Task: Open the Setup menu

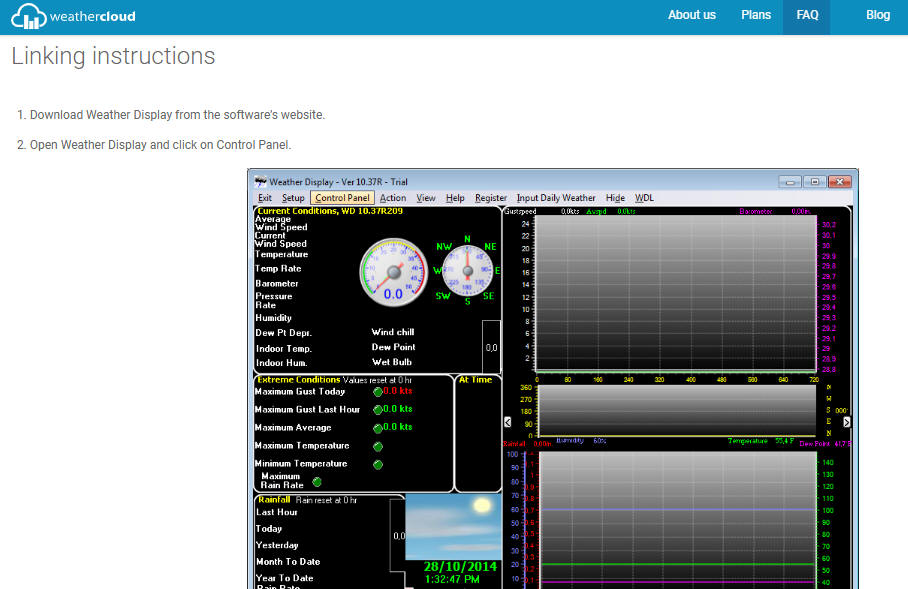Action: tap(293, 198)
